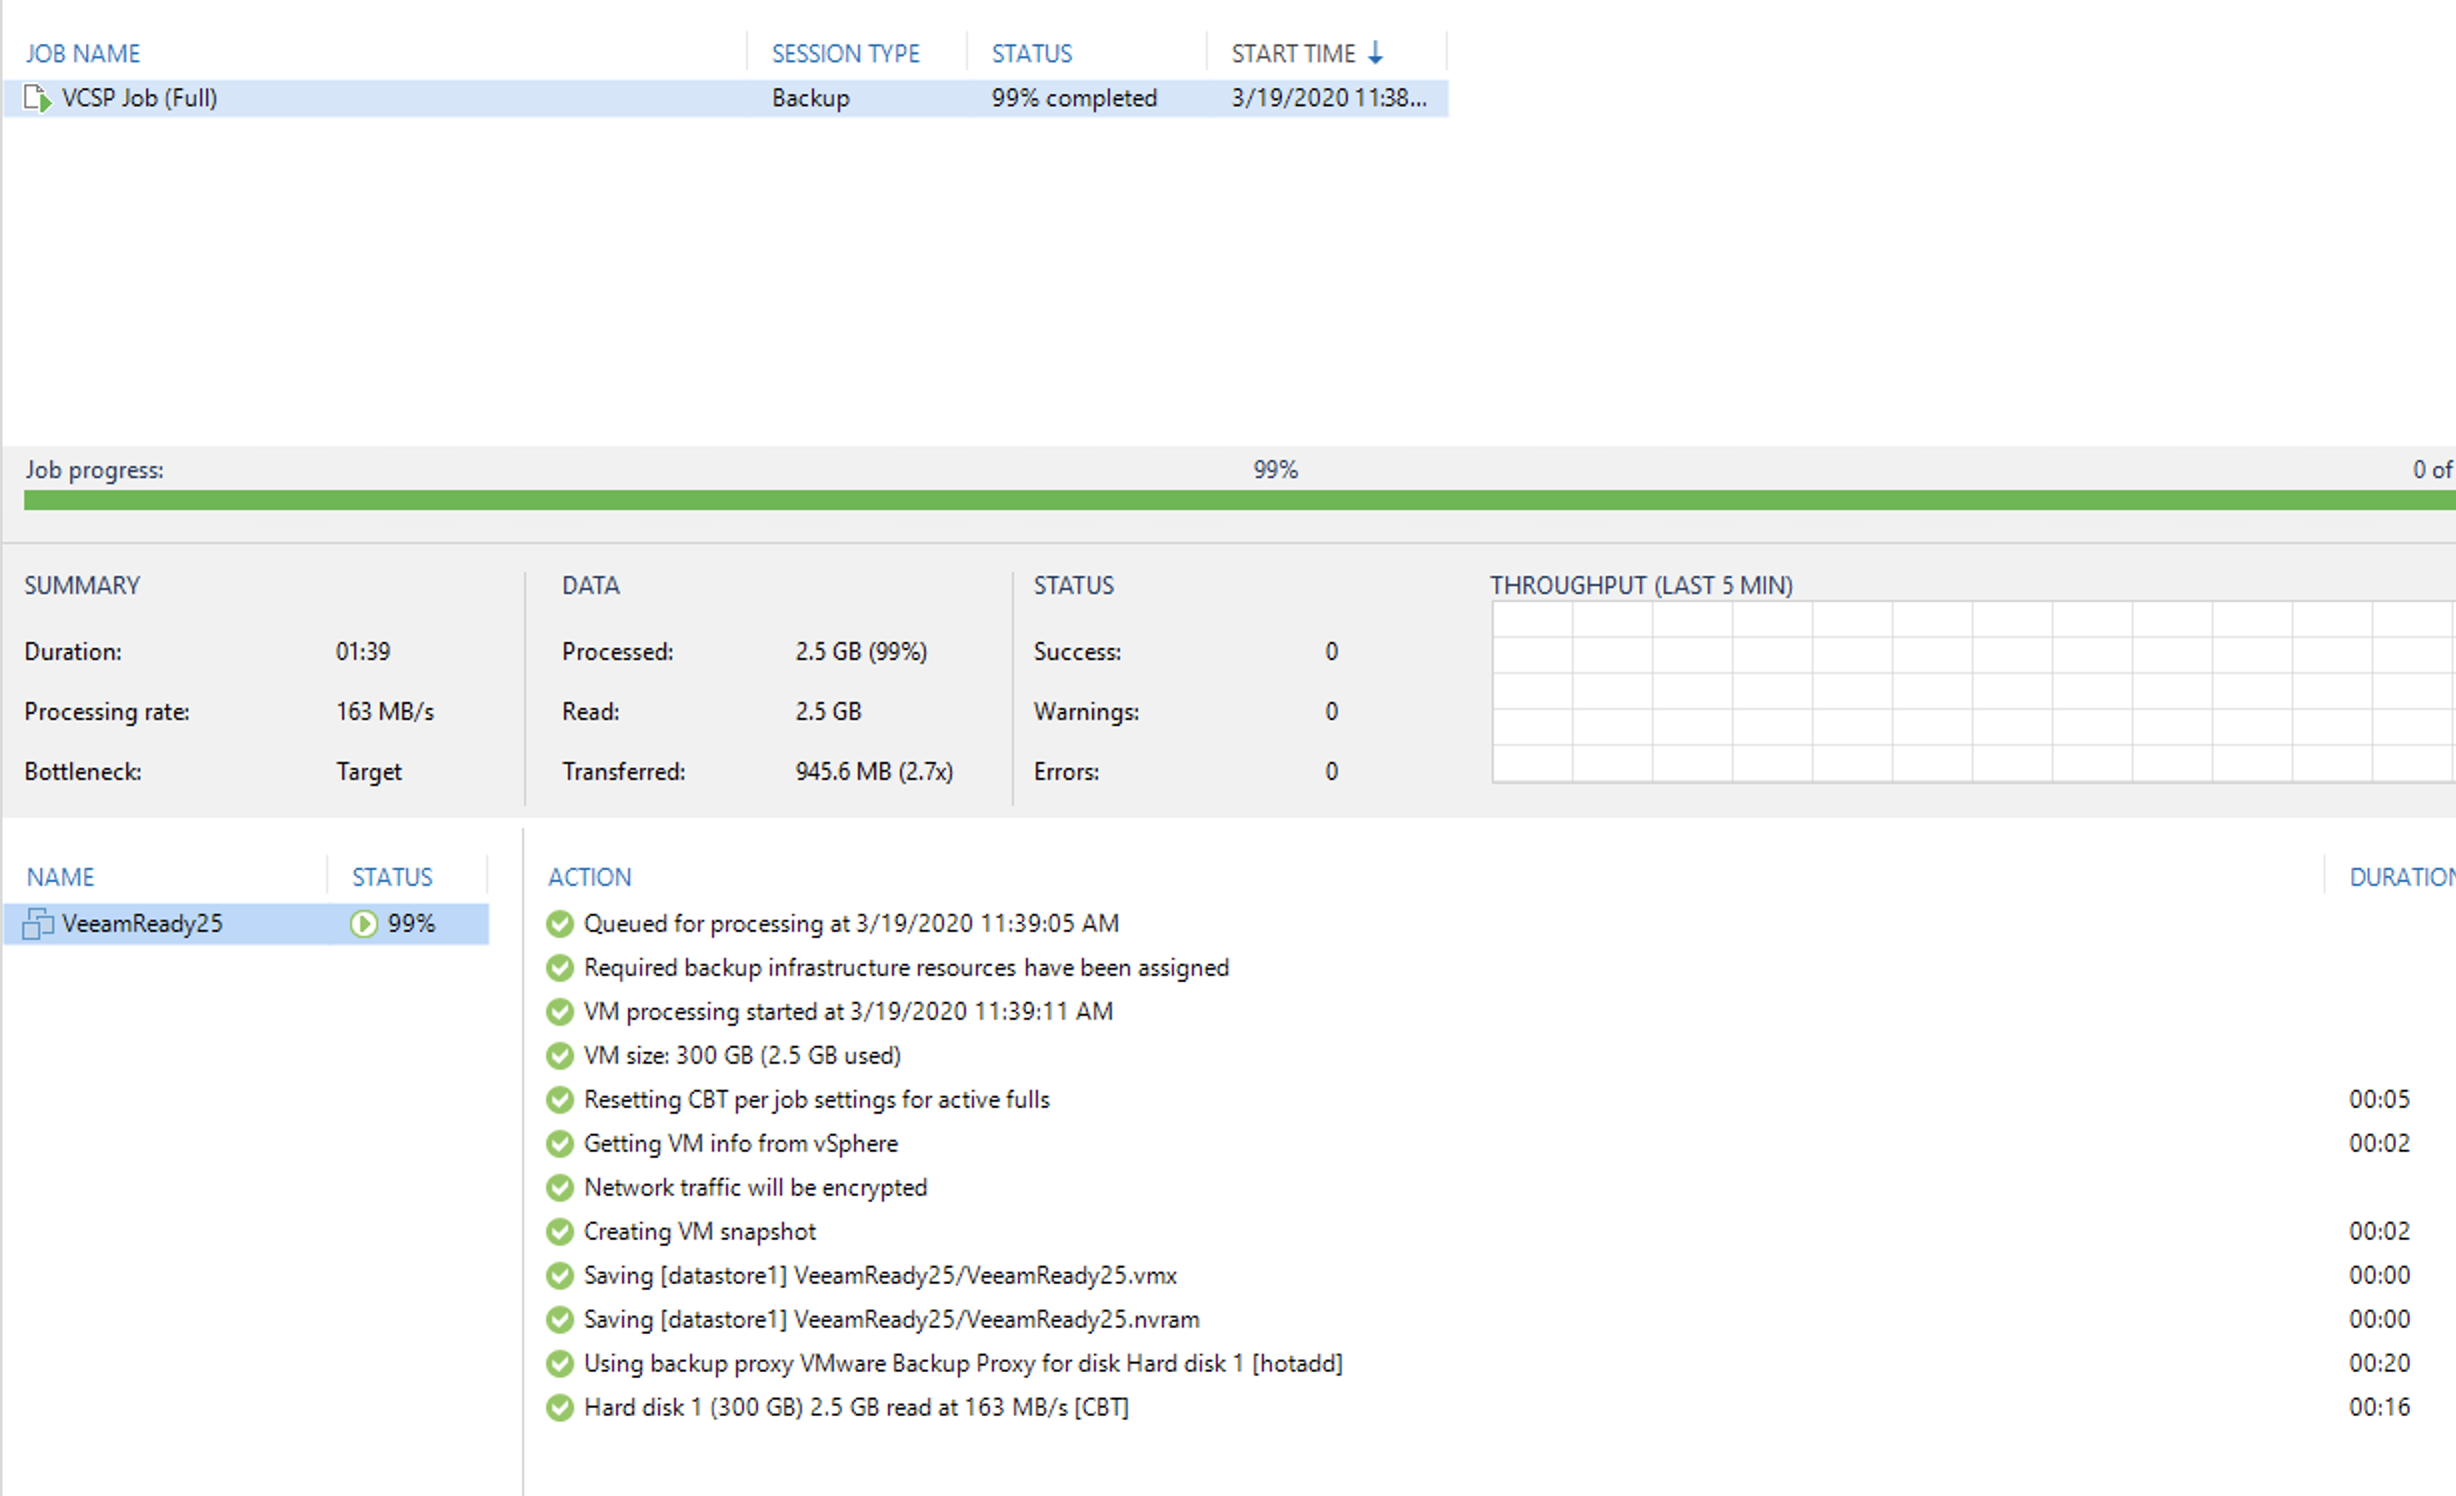2456x1496 pixels.
Task: Click the success icon for Queued for processing
Action: coord(560,923)
